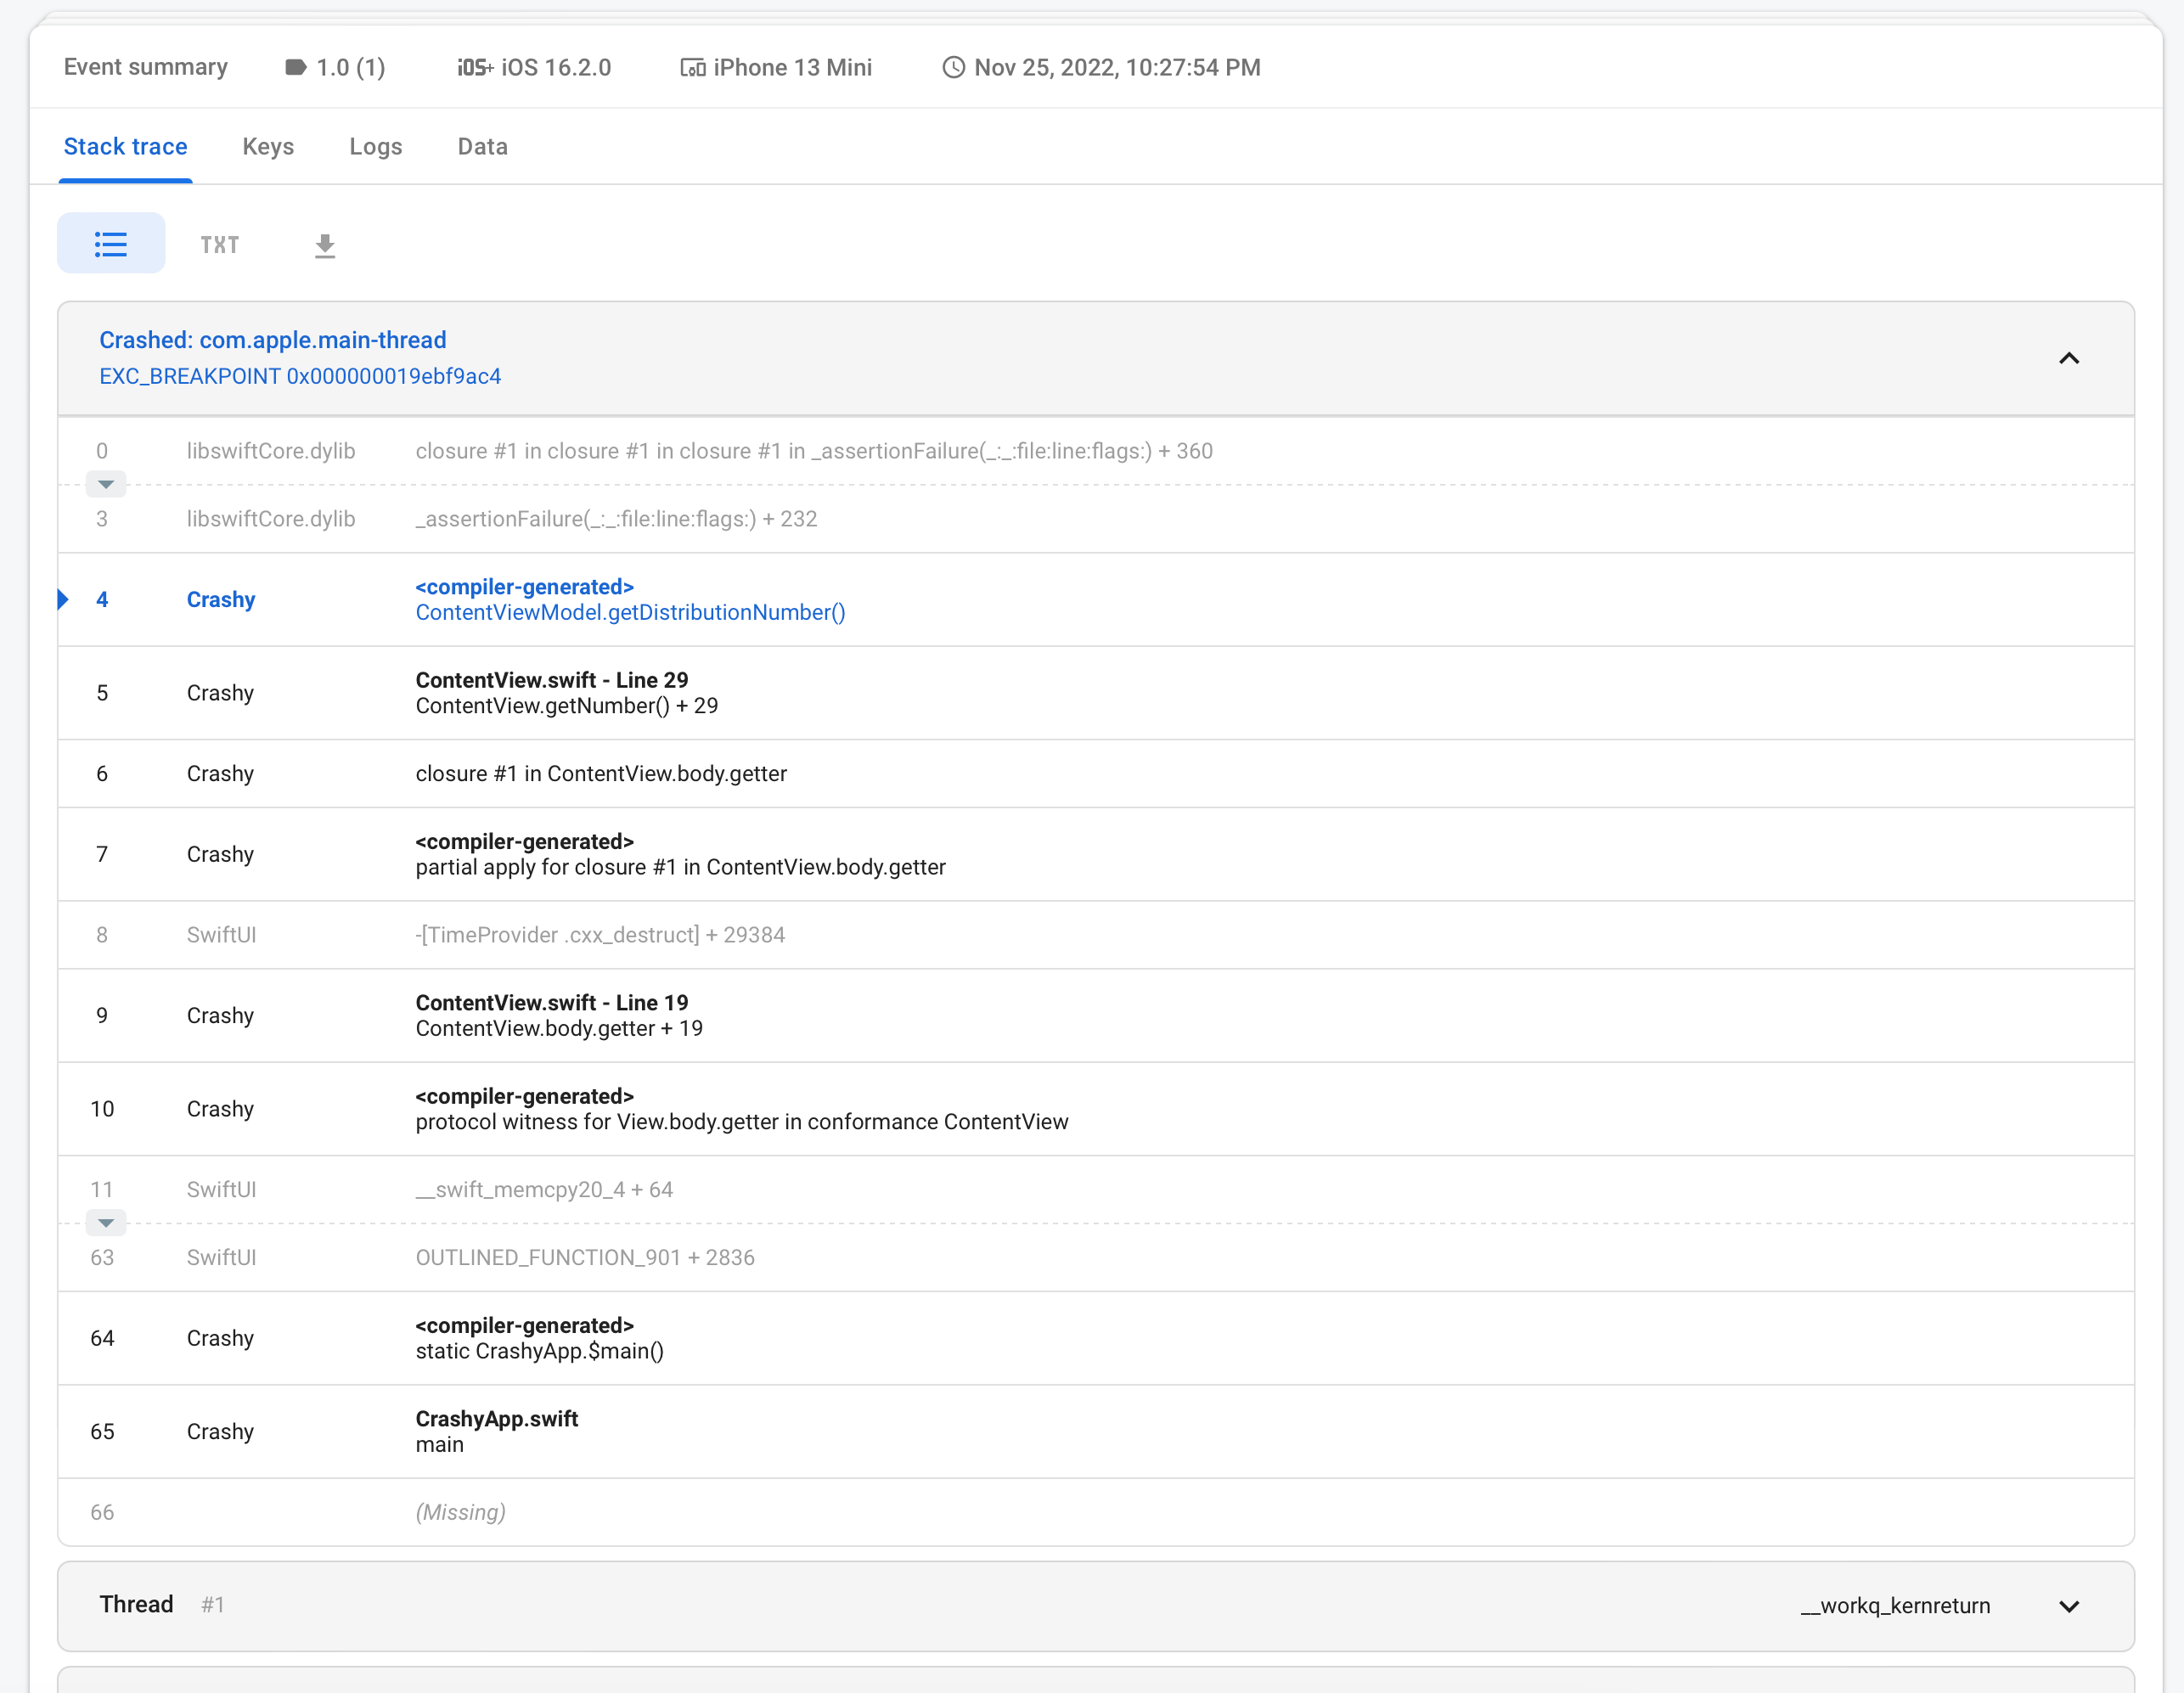This screenshot has height=1693, width=2184.
Task: Open ContentViewModel.getDistributionNumber() source link
Action: (630, 612)
